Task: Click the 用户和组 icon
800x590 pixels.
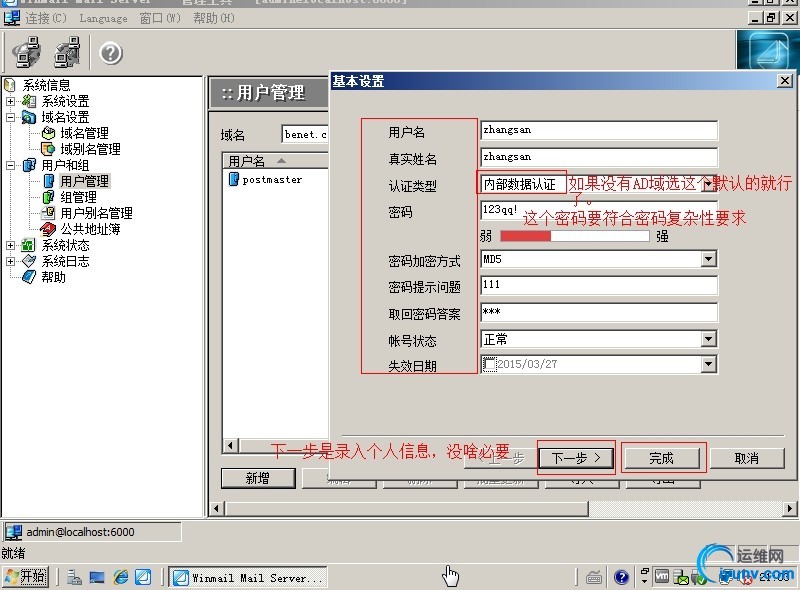Action: (x=29, y=165)
